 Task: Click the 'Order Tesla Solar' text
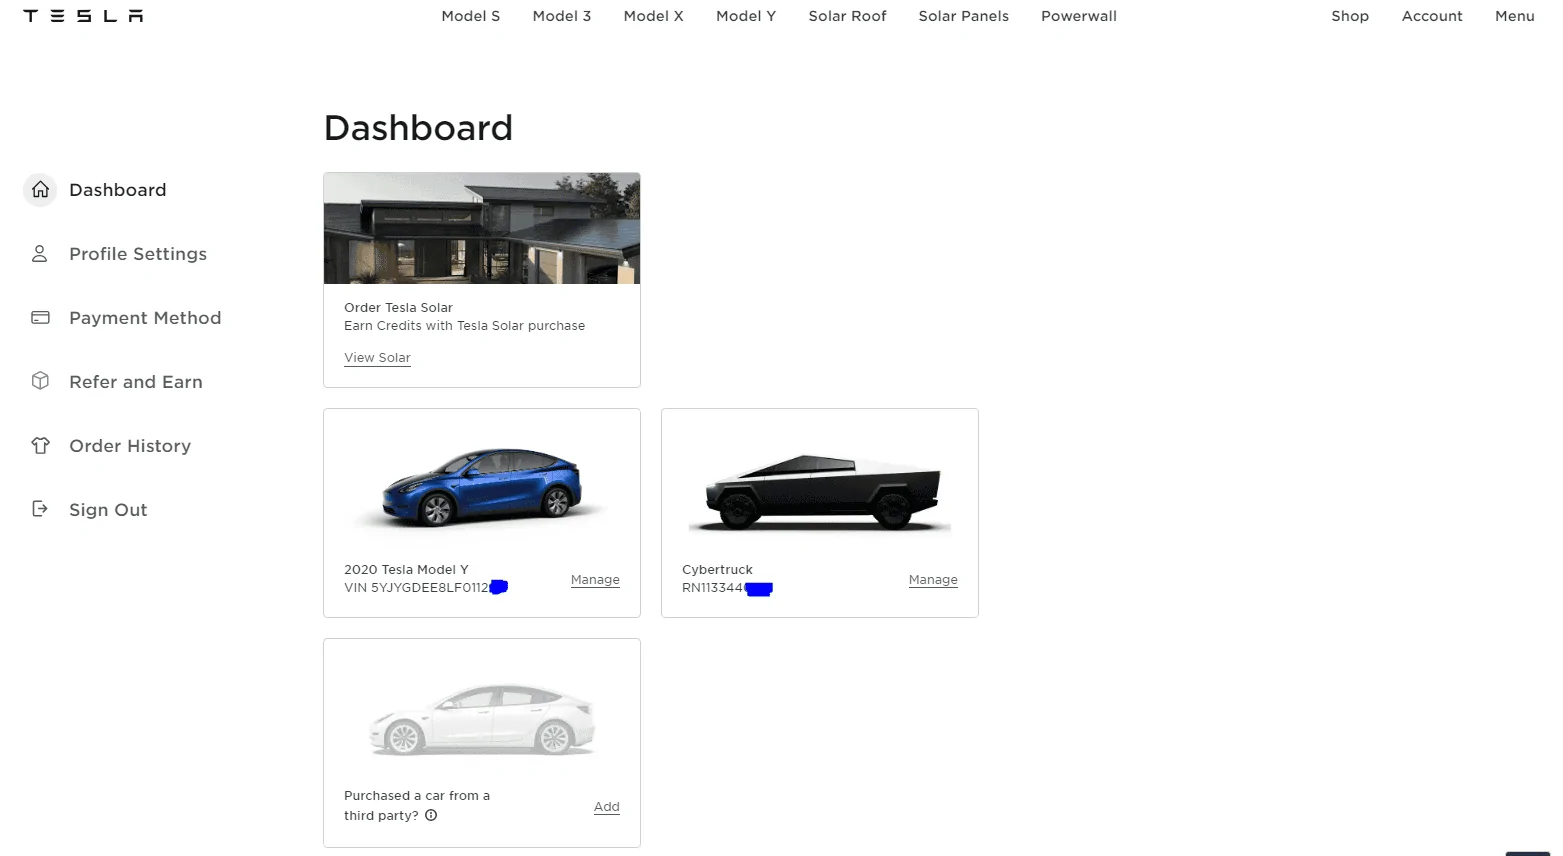(x=398, y=308)
